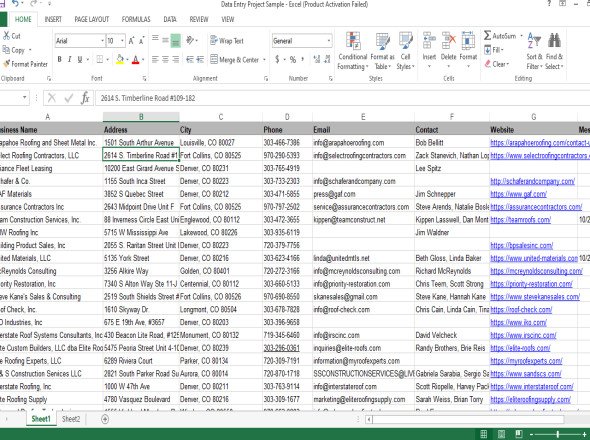
Task: Click the Copy icon in Clipboard
Action: [6, 50]
